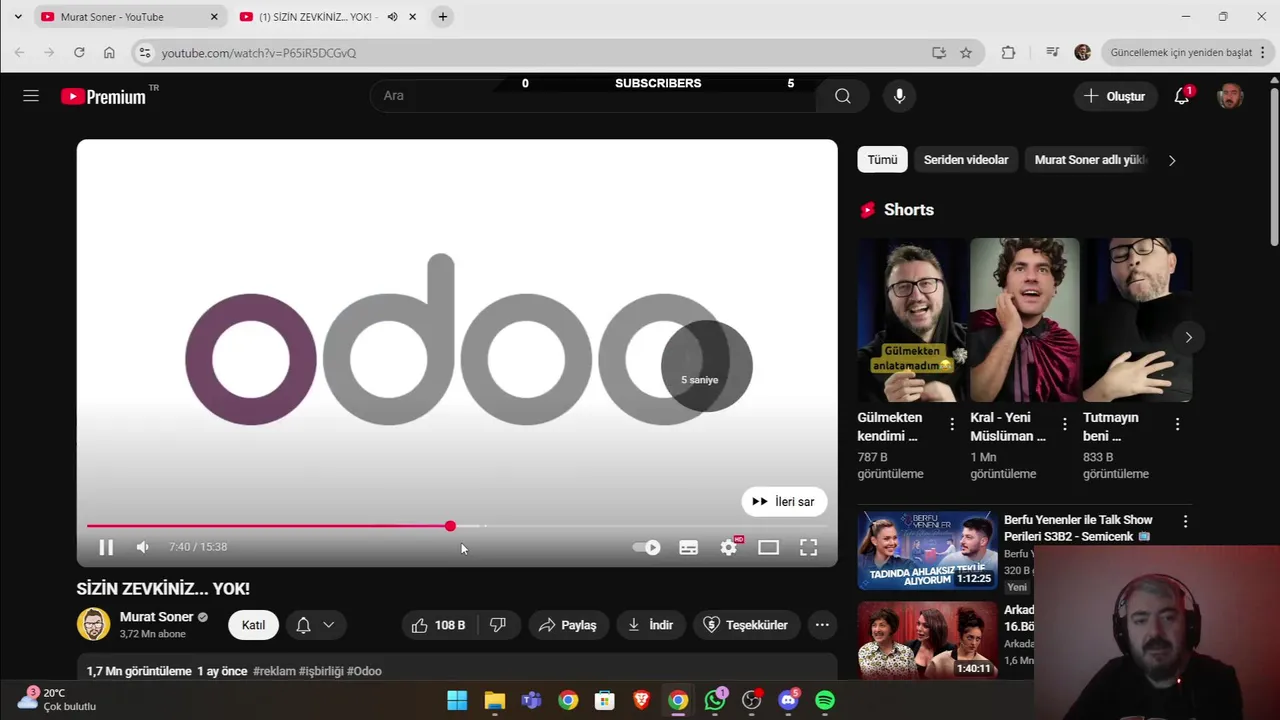This screenshot has width=1280, height=720.
Task: Select the Tümü filter chip
Action: (882, 160)
